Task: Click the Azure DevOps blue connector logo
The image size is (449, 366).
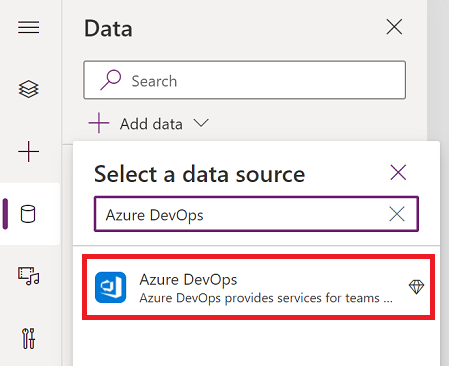Action: coord(111,287)
